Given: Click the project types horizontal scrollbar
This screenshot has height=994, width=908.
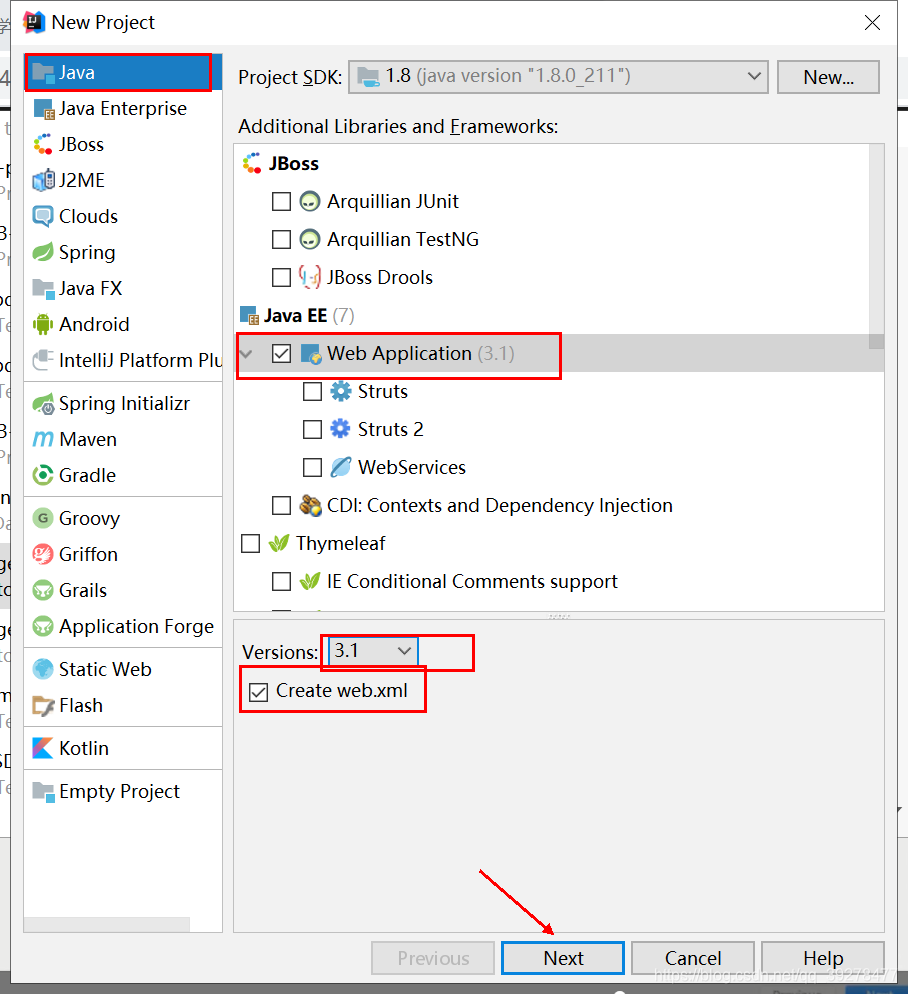Looking at the screenshot, I should 107,924.
